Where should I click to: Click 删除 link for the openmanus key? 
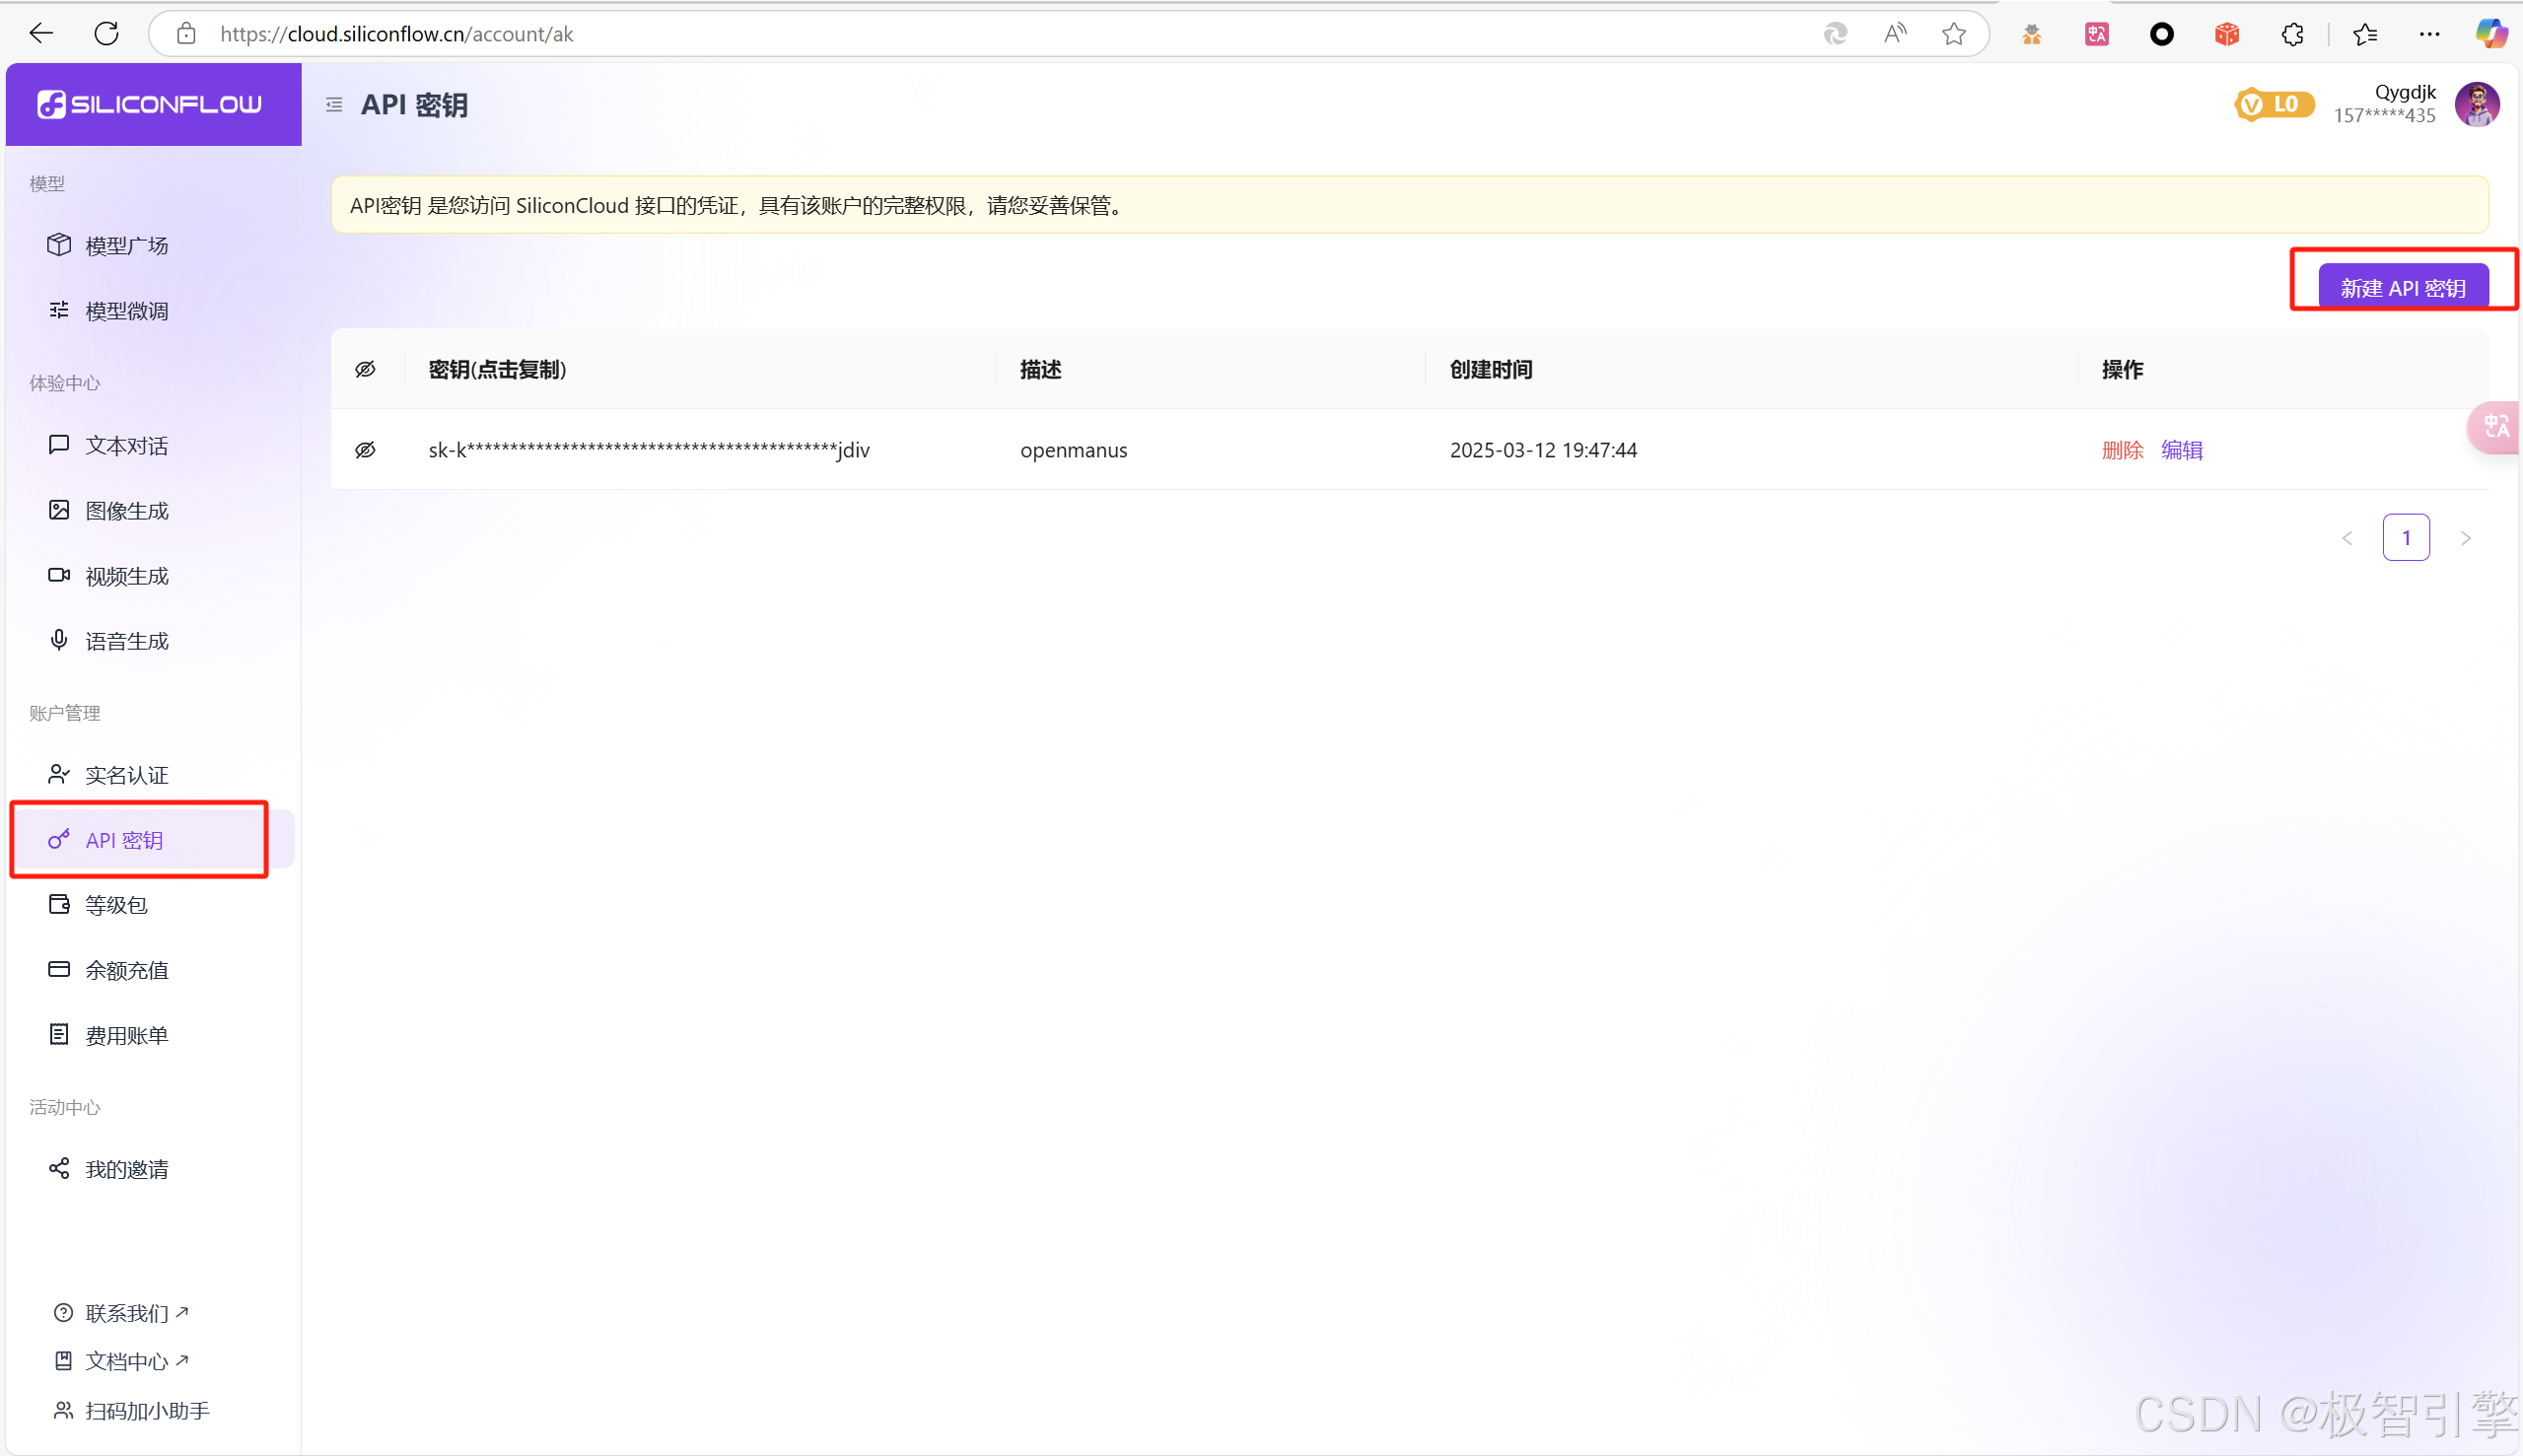2121,450
